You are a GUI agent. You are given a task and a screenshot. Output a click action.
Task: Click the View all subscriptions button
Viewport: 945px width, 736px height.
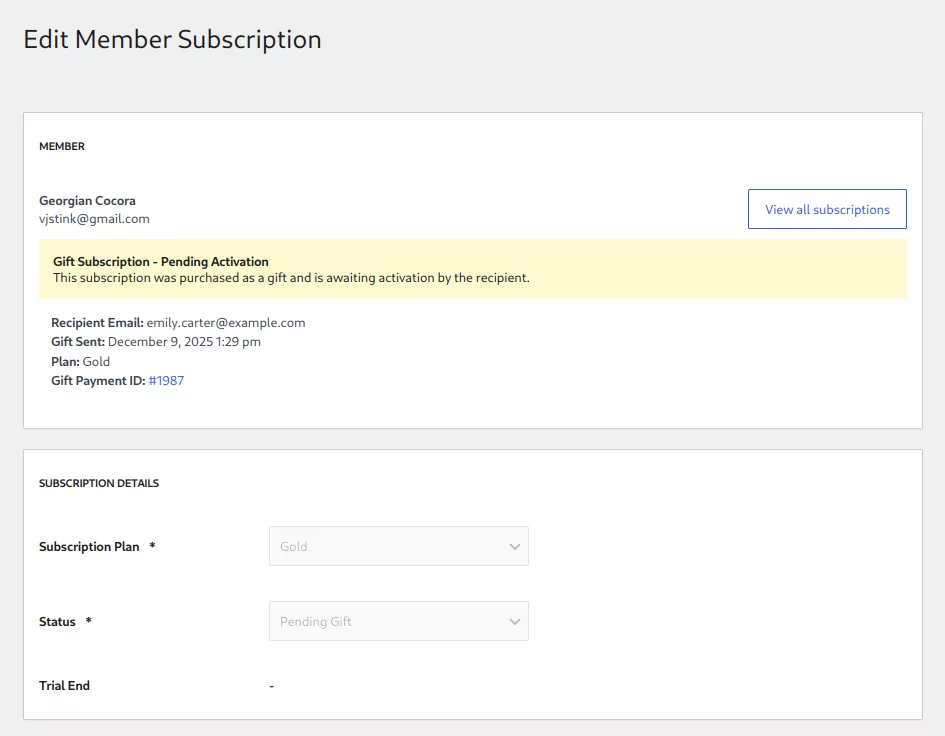coord(827,209)
